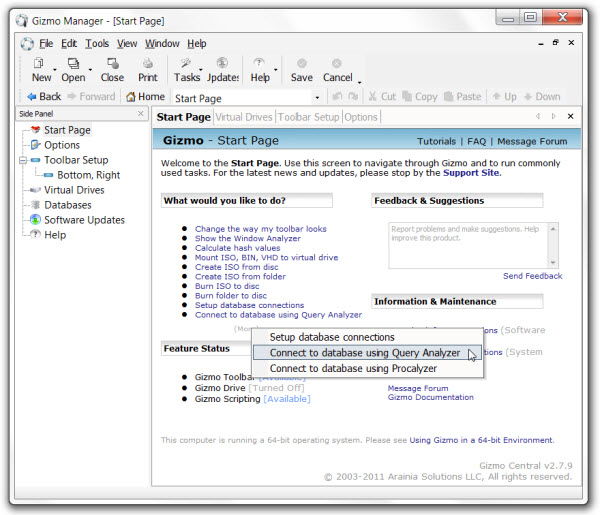
Task: Open the Tutorials link
Action: click(436, 142)
